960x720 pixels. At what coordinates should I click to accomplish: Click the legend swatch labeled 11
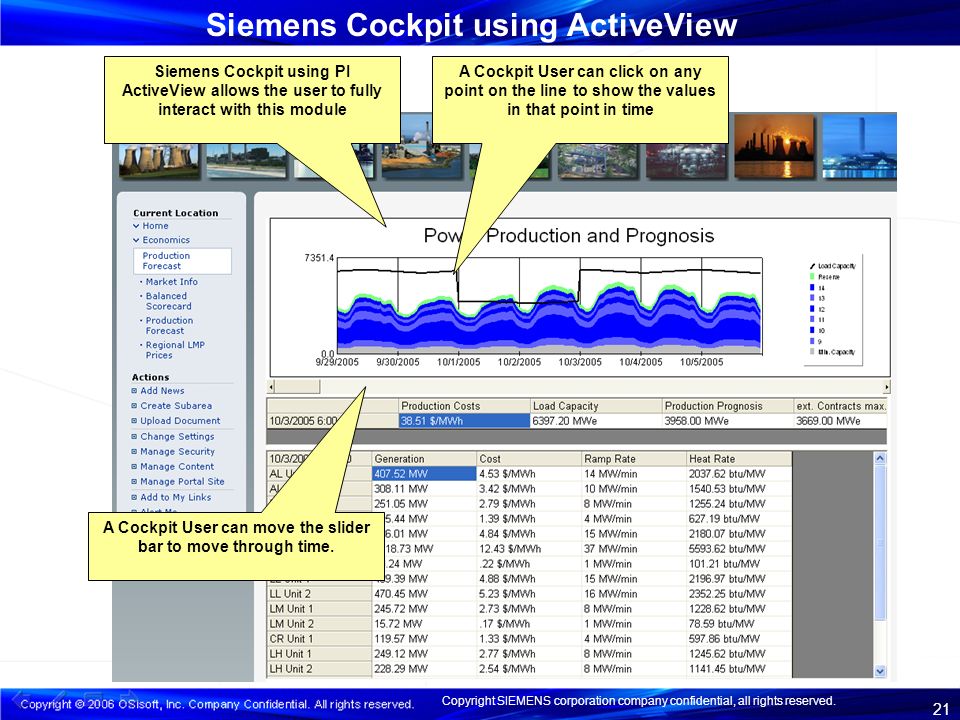click(812, 320)
